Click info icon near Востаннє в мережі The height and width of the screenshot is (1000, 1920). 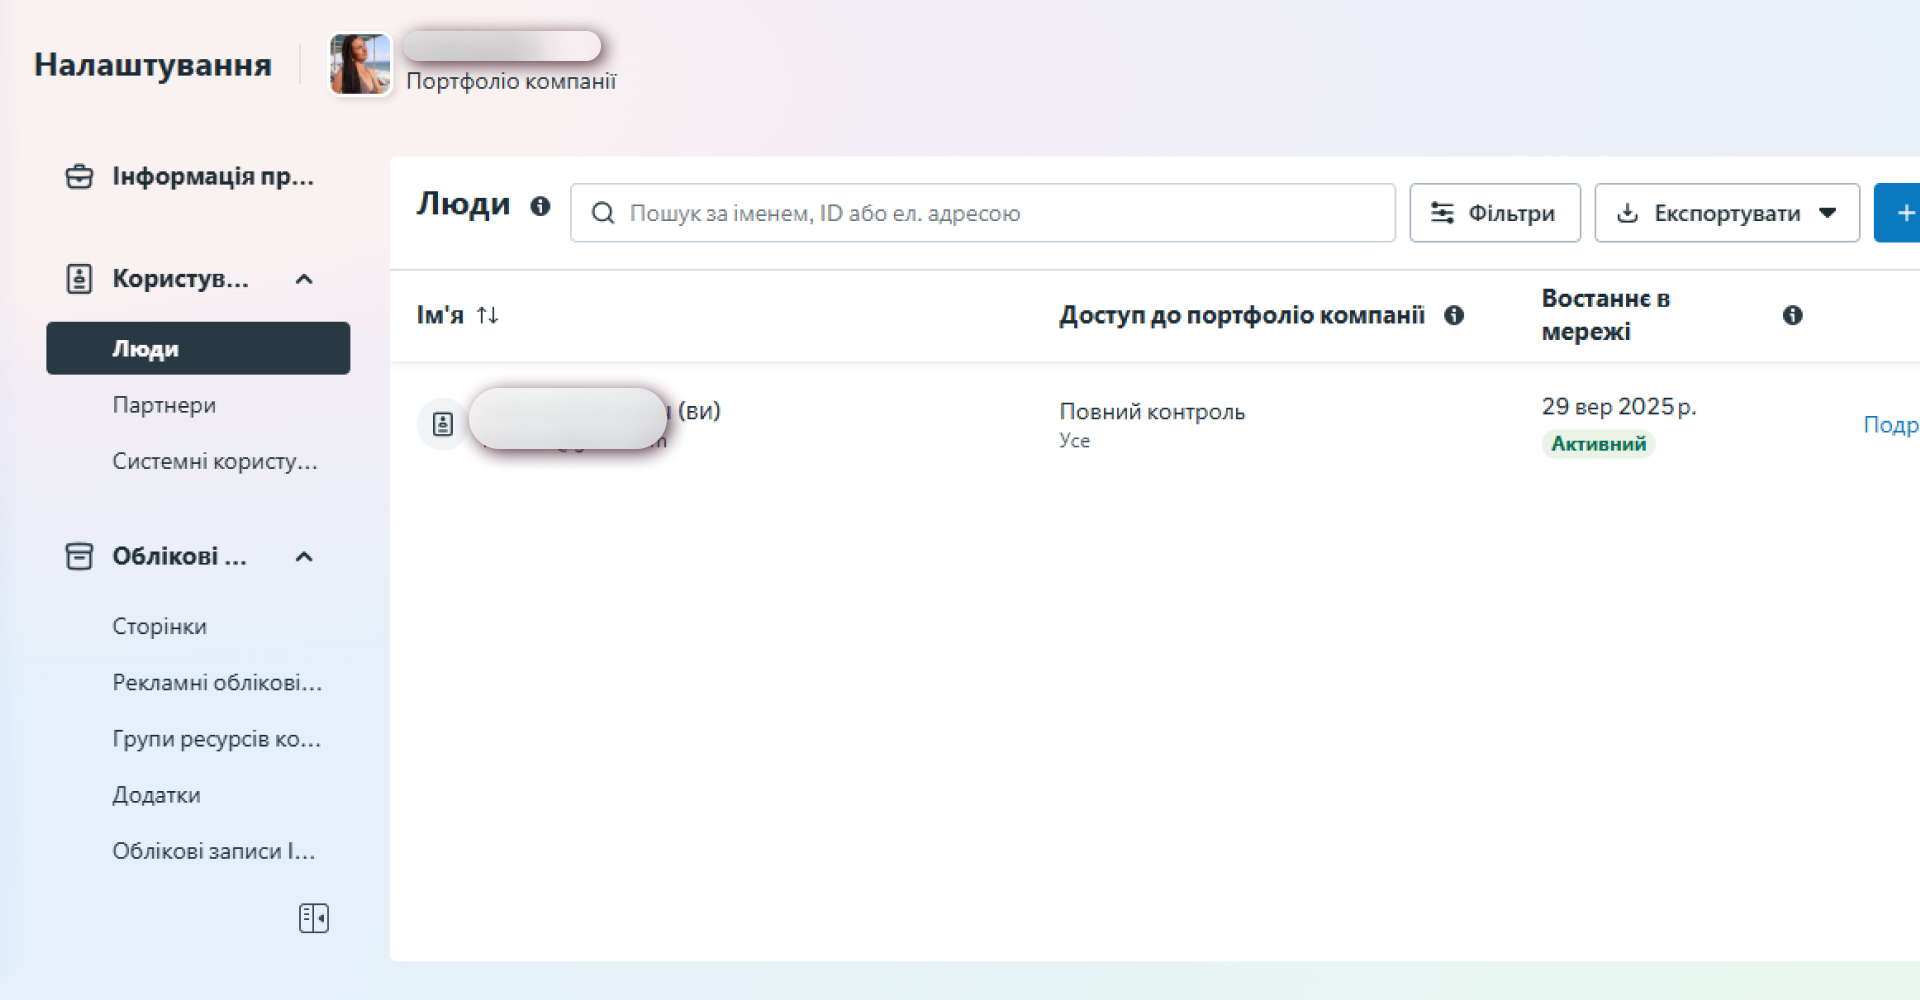[1793, 315]
